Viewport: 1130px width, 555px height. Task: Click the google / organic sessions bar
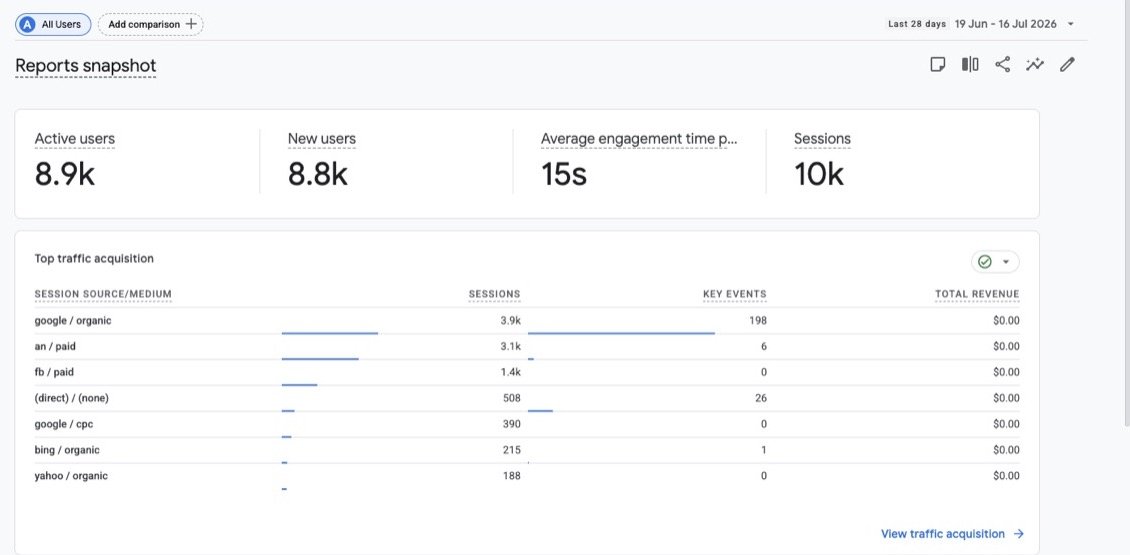pyautogui.click(x=330, y=333)
